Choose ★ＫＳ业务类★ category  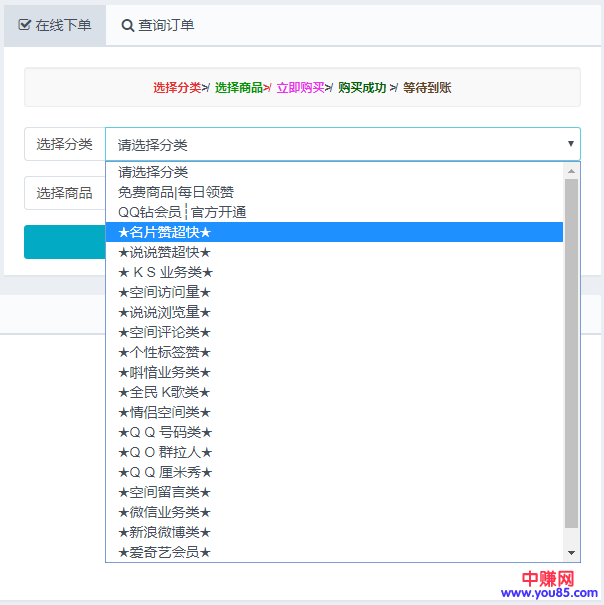[x=165, y=272]
